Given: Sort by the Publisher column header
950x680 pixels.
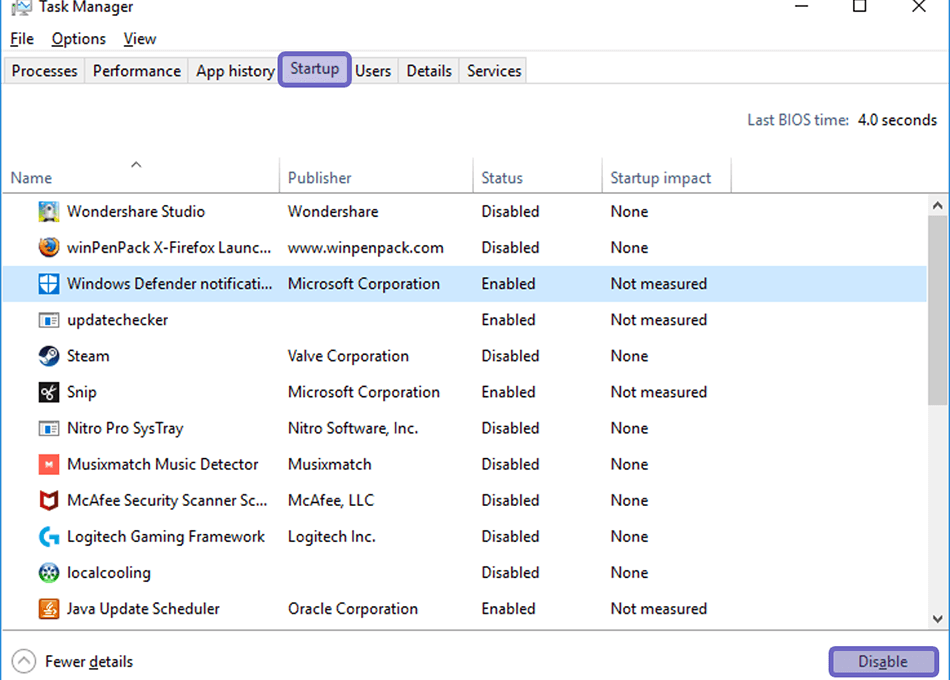Looking at the screenshot, I should 376,175.
